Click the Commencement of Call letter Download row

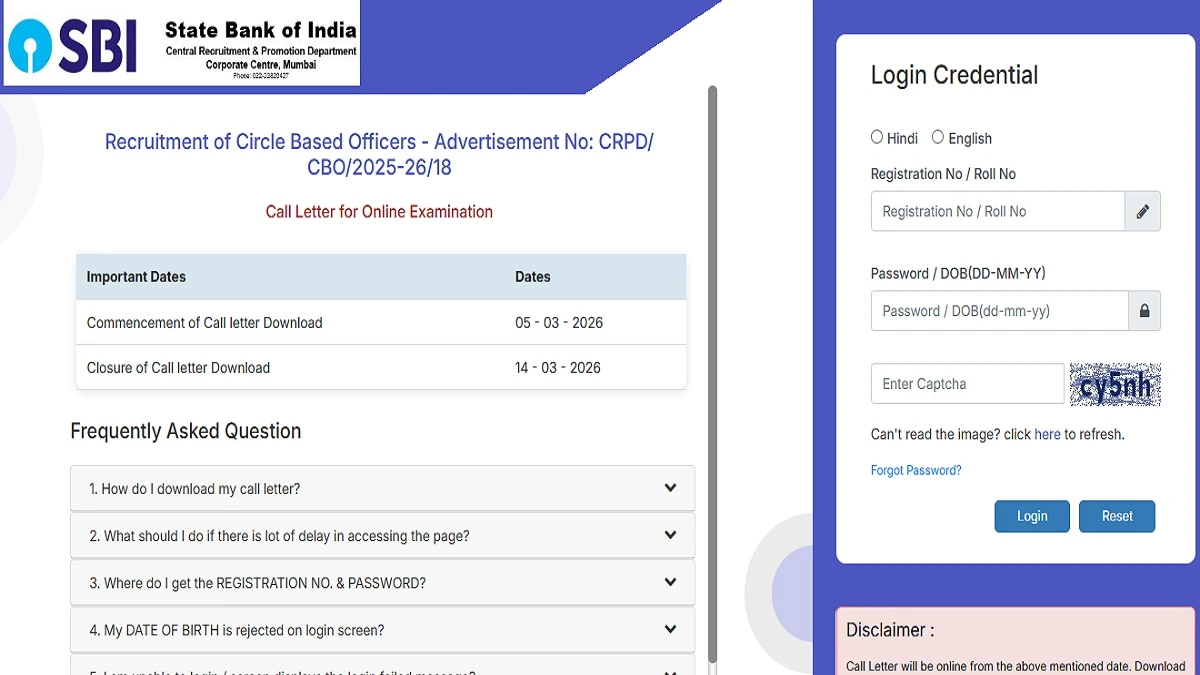(380, 322)
